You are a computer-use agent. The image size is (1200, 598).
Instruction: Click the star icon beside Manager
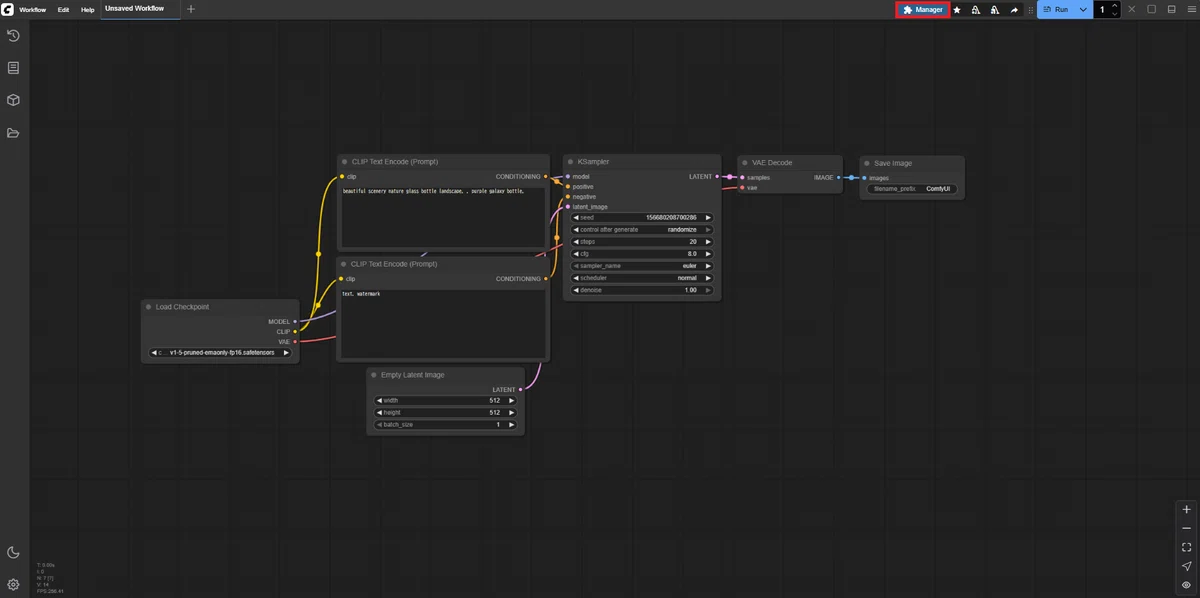(x=957, y=9)
